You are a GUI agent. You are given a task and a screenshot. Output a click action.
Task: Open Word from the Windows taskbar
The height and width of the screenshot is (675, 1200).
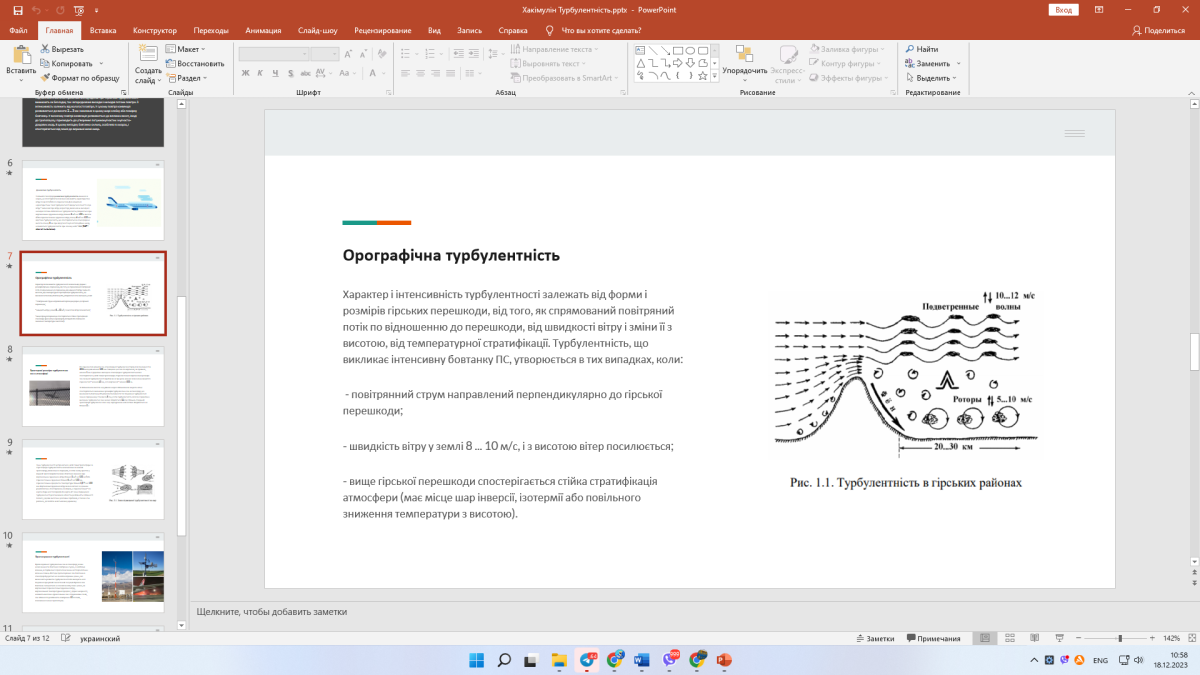point(642,660)
